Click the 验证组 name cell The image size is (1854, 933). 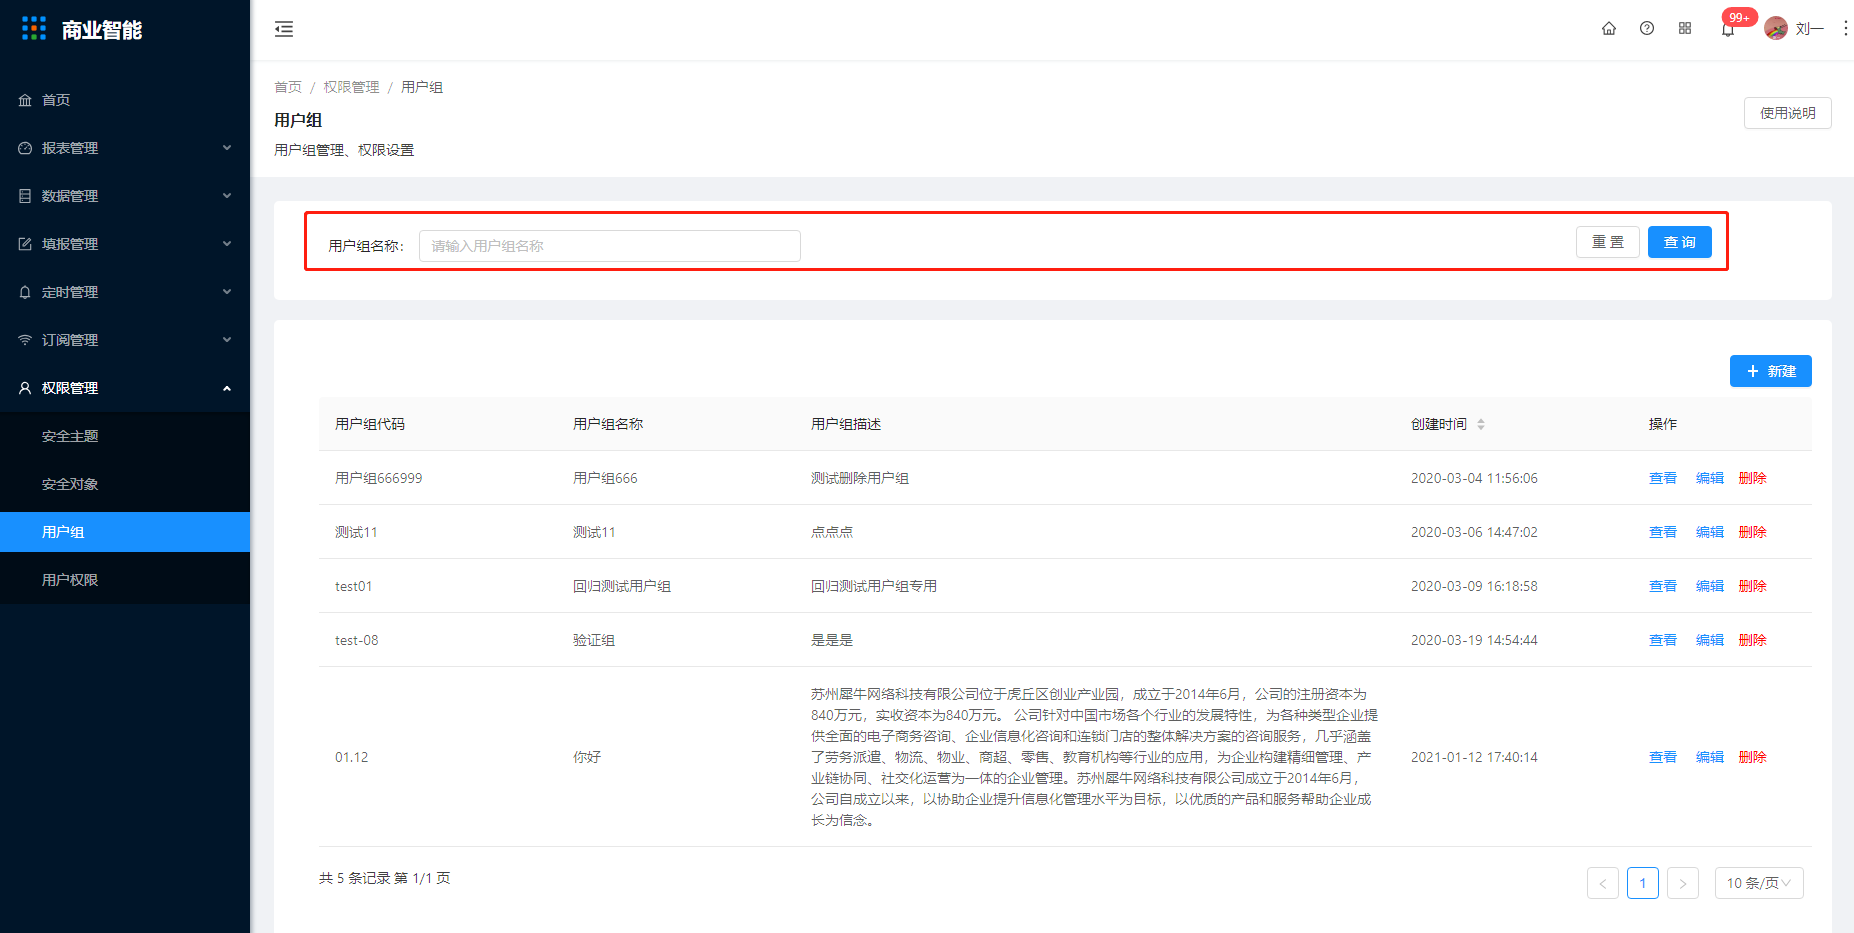(x=594, y=640)
